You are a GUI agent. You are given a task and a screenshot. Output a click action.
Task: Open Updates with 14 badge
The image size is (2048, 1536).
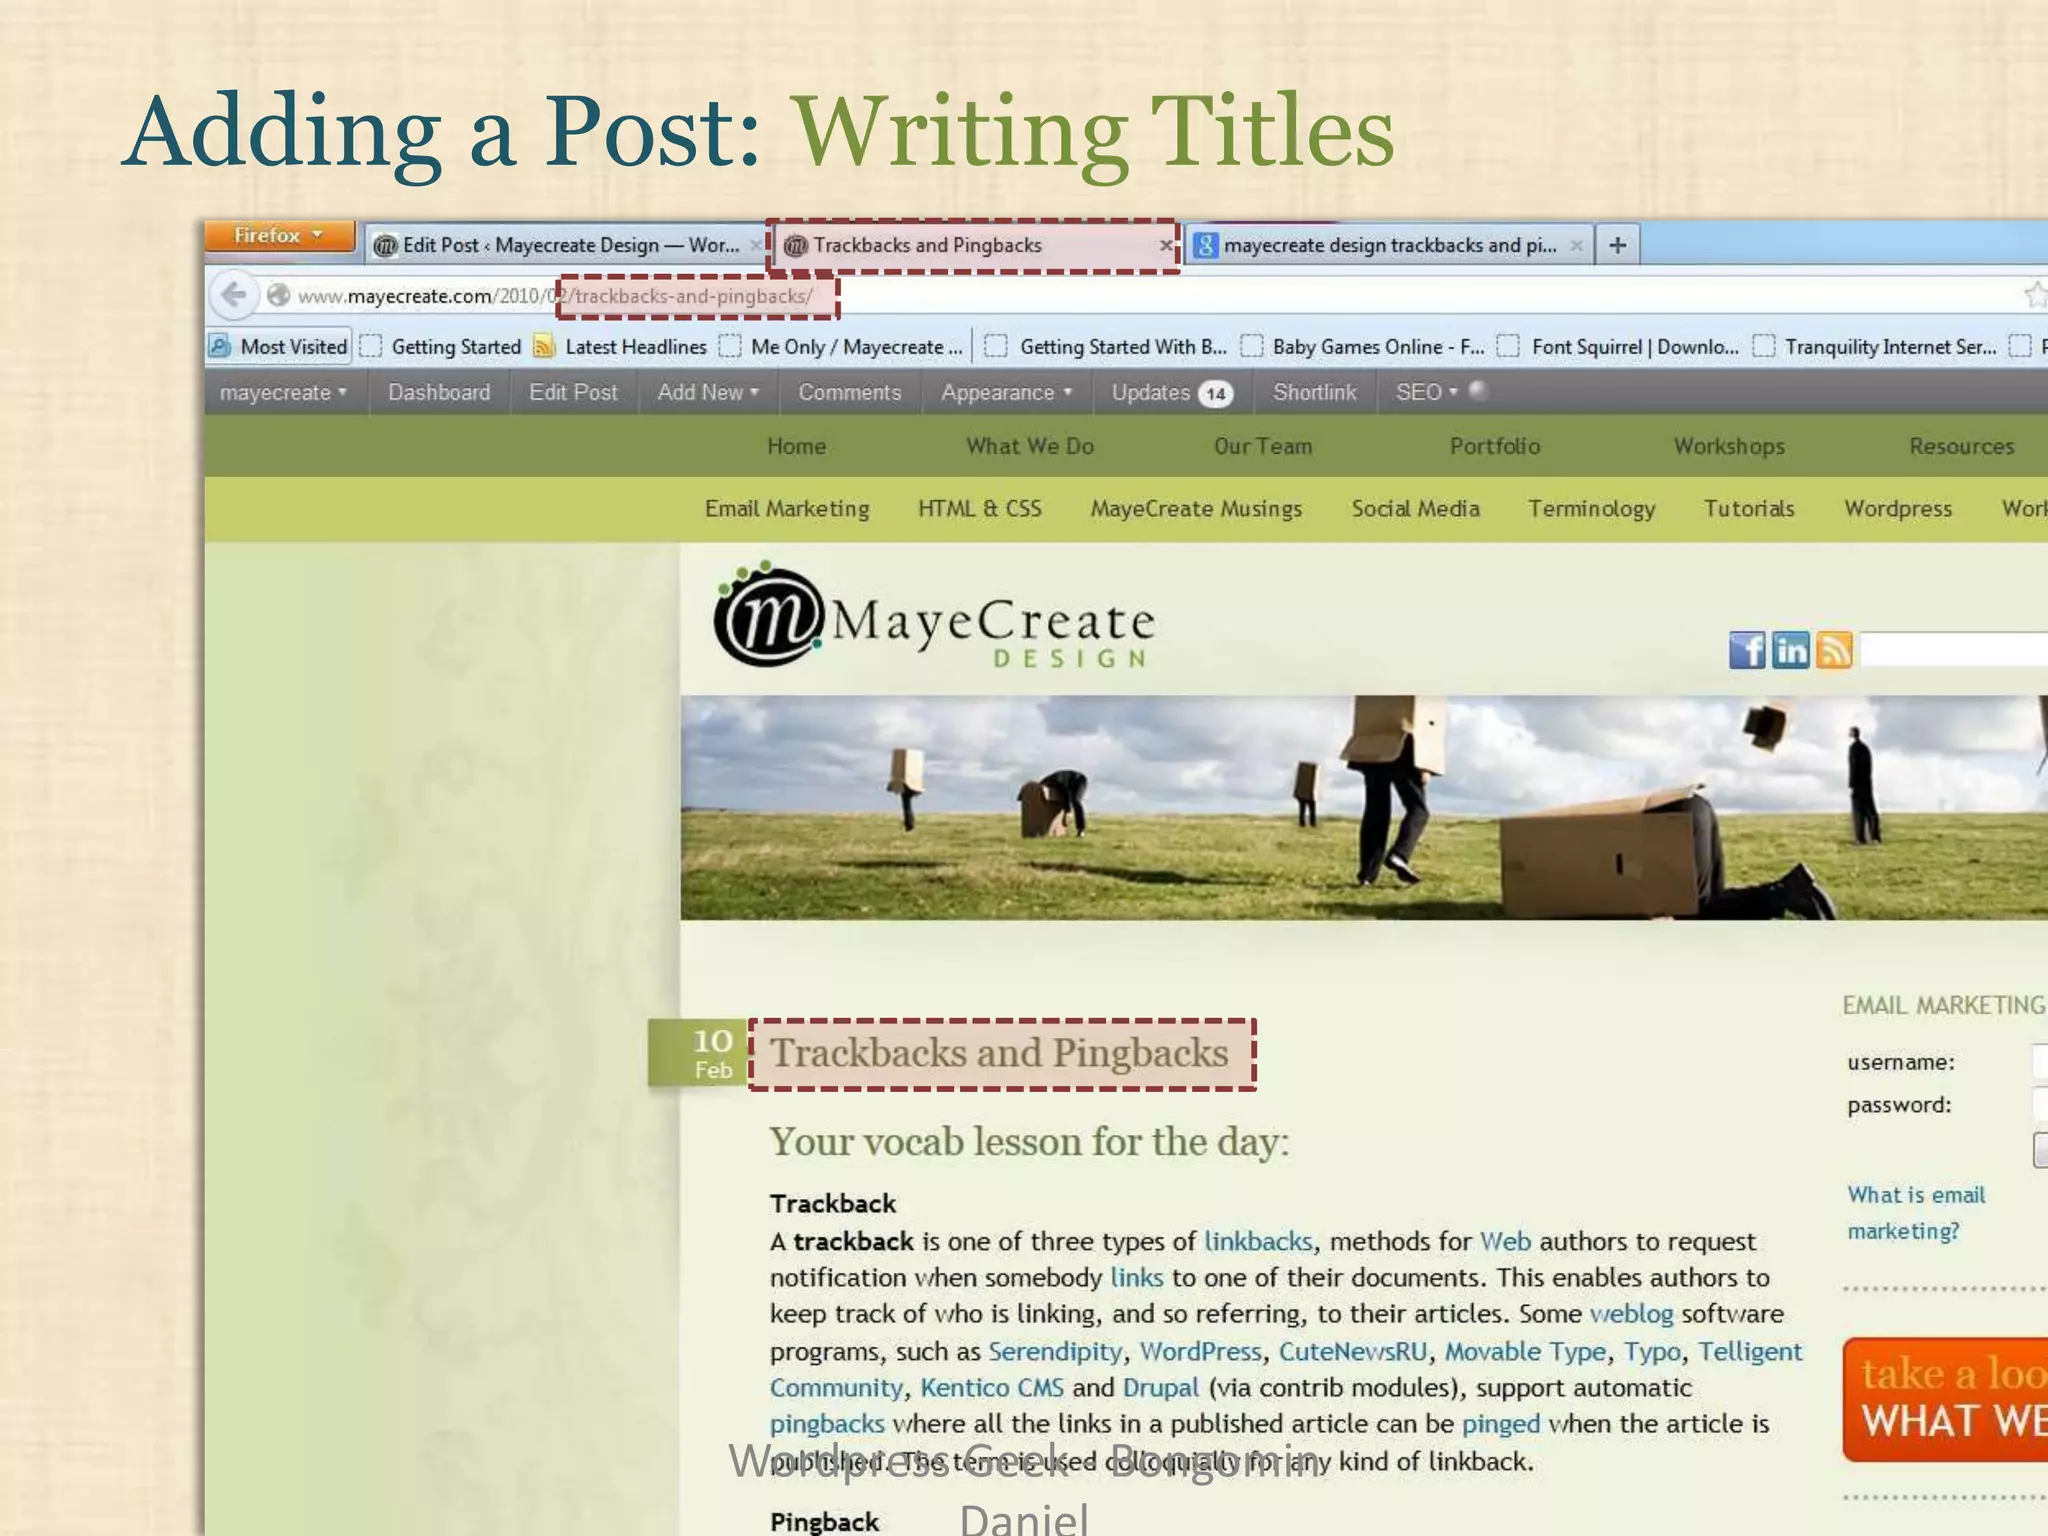click(x=1171, y=393)
